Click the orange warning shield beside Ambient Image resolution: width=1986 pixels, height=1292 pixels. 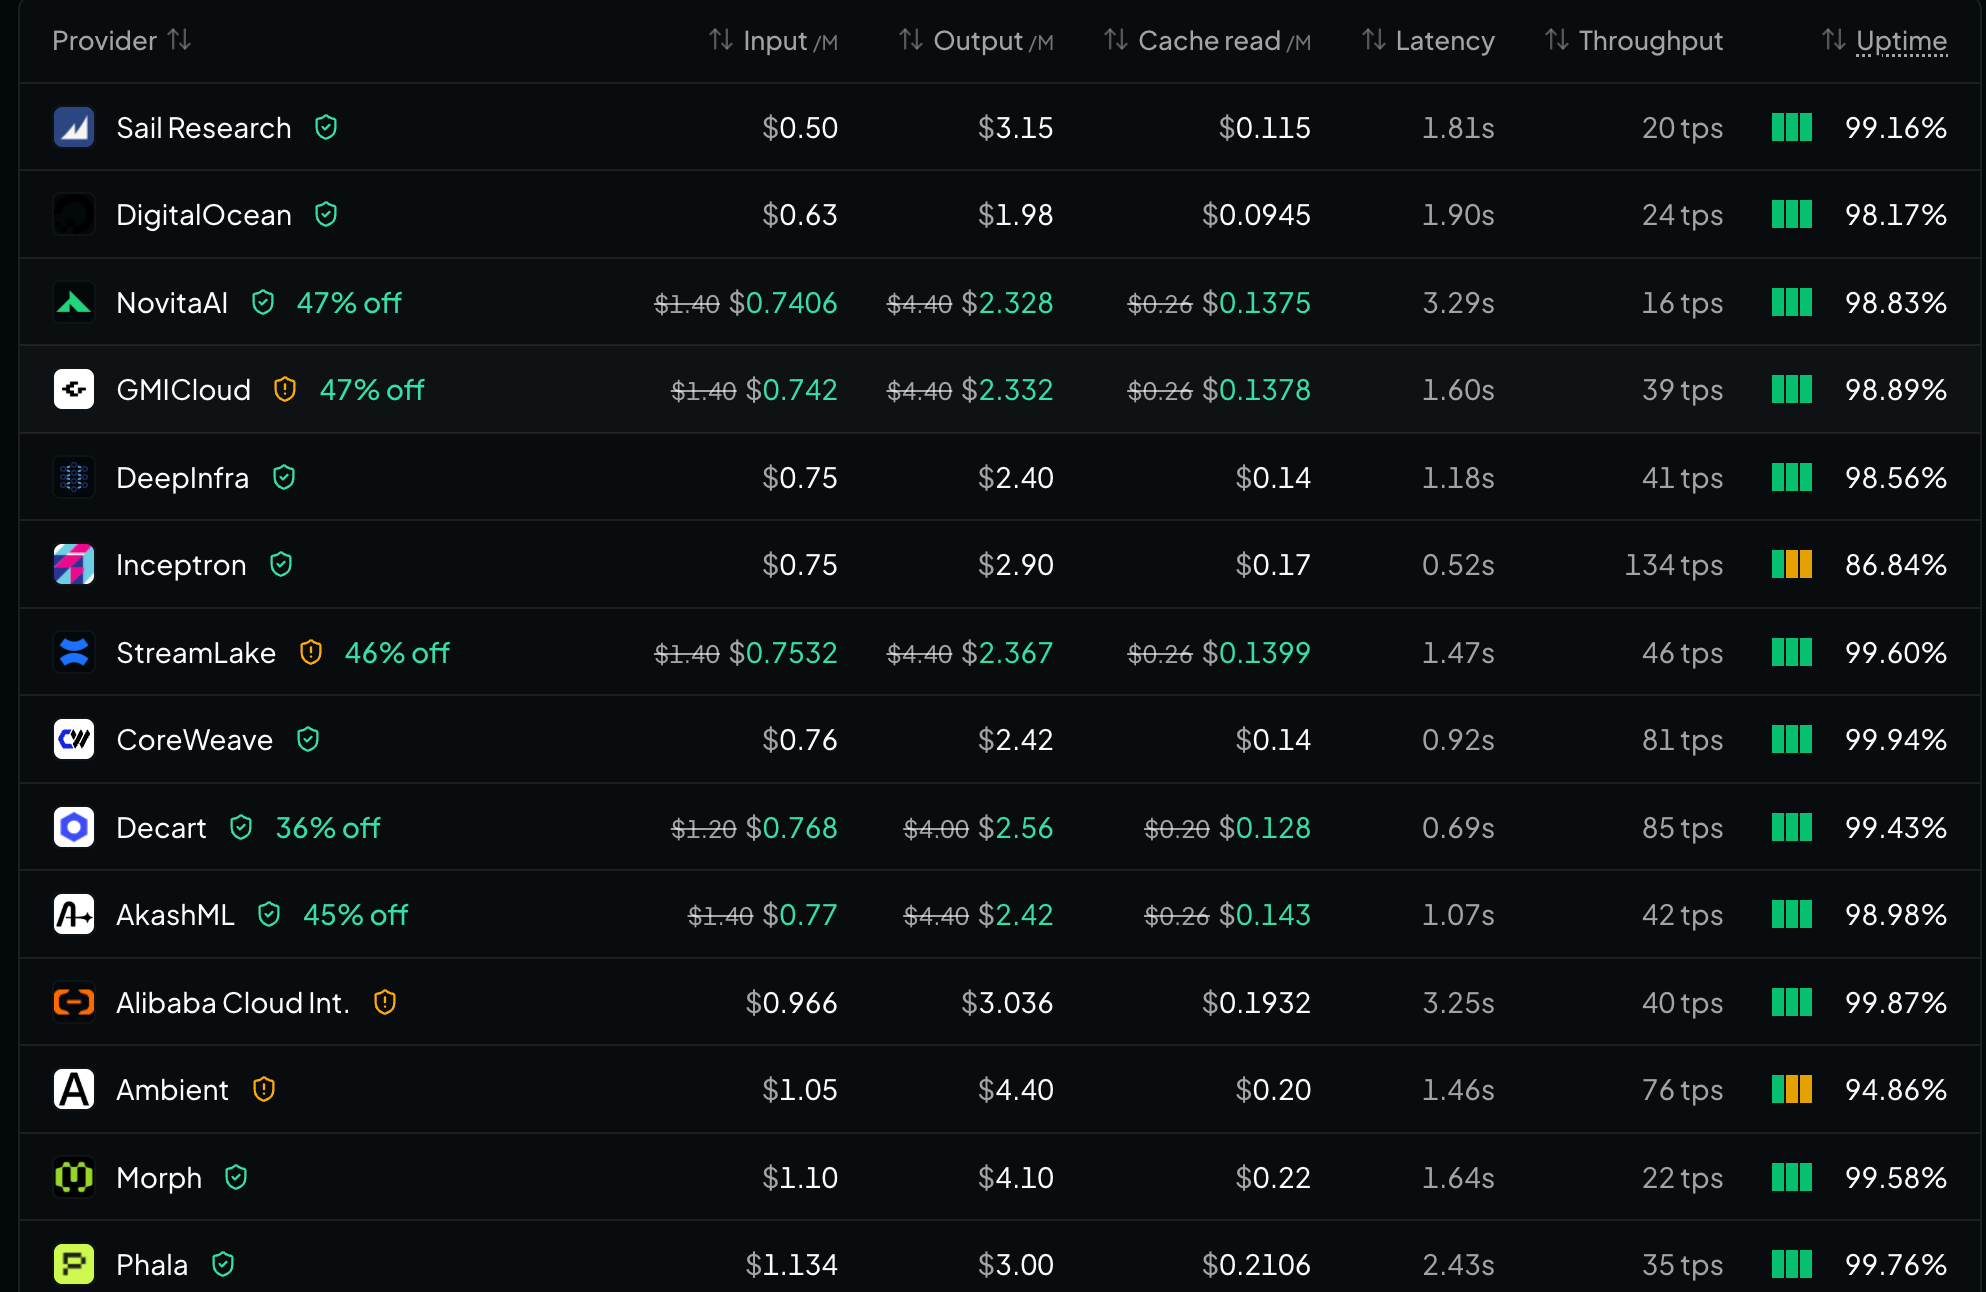click(x=264, y=1090)
